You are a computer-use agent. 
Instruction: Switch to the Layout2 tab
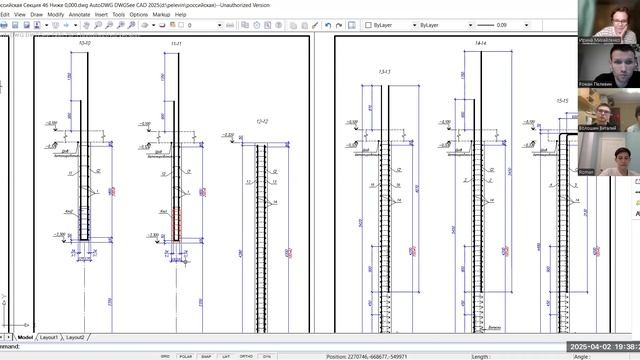click(x=75, y=338)
